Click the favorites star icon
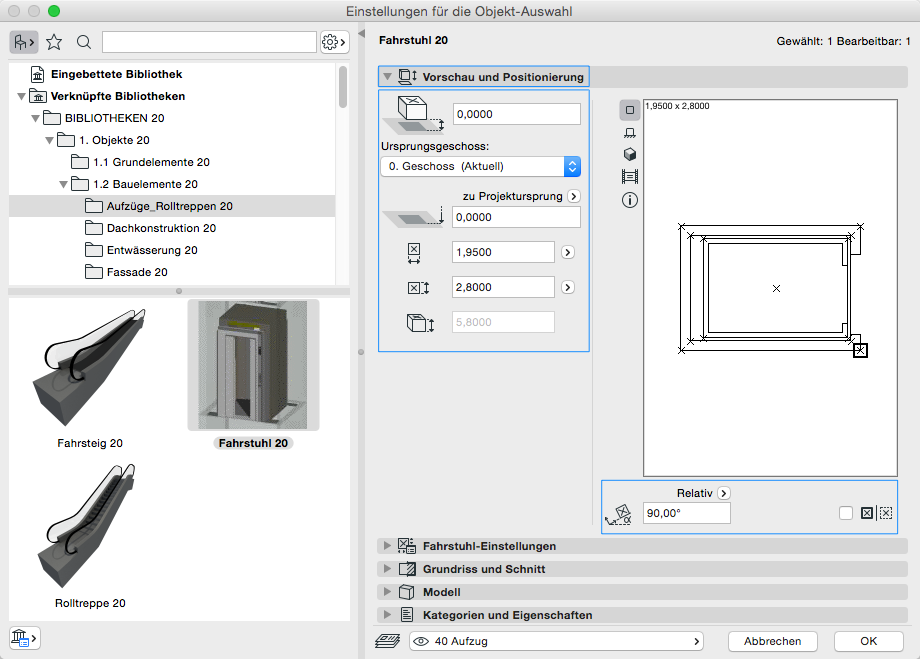The image size is (920, 659). coord(54,42)
